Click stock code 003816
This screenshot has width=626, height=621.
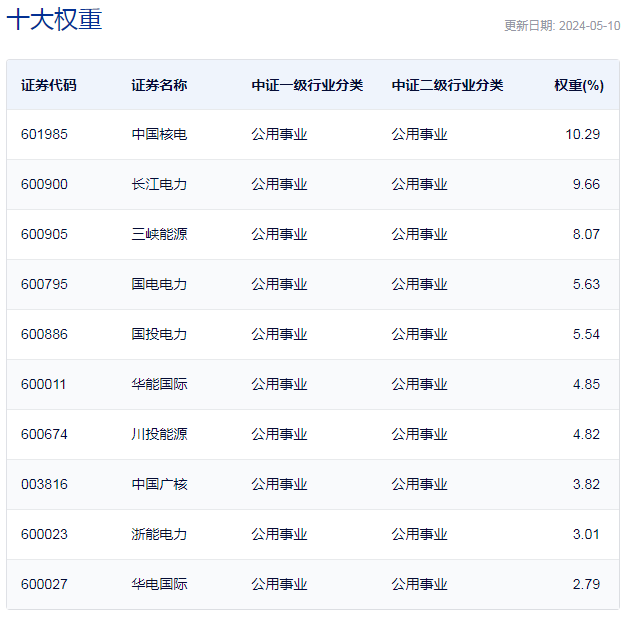pos(44,484)
